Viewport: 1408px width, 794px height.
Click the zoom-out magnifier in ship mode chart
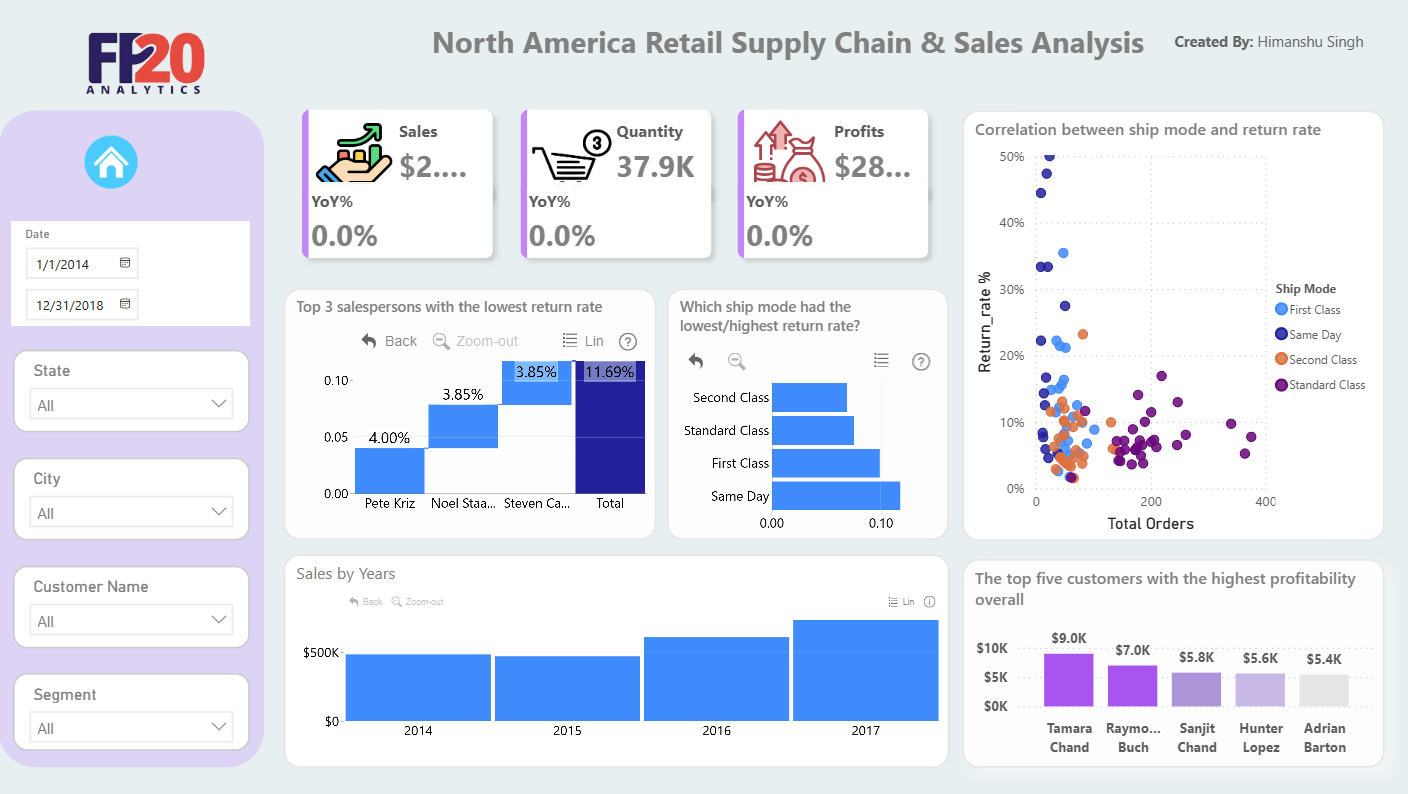(x=736, y=361)
